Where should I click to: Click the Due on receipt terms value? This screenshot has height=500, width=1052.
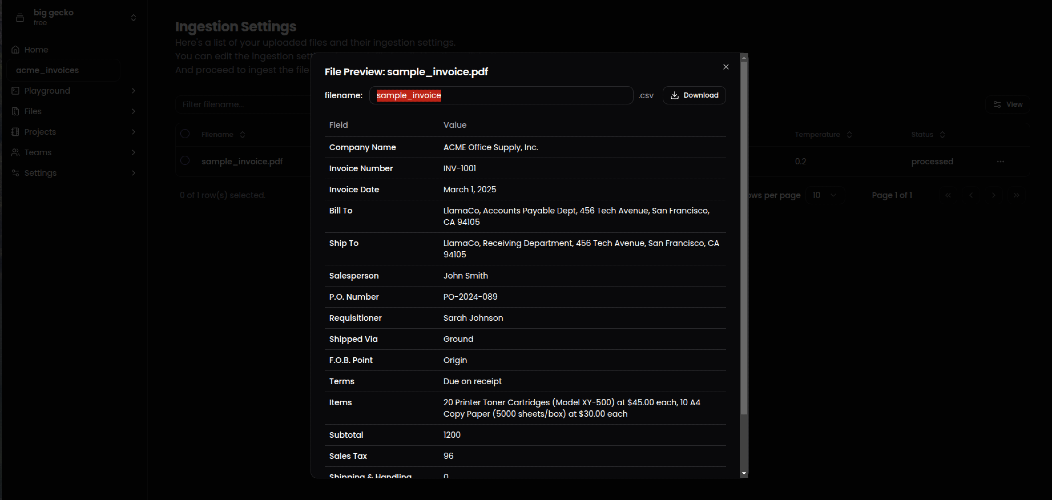pyautogui.click(x=472, y=381)
